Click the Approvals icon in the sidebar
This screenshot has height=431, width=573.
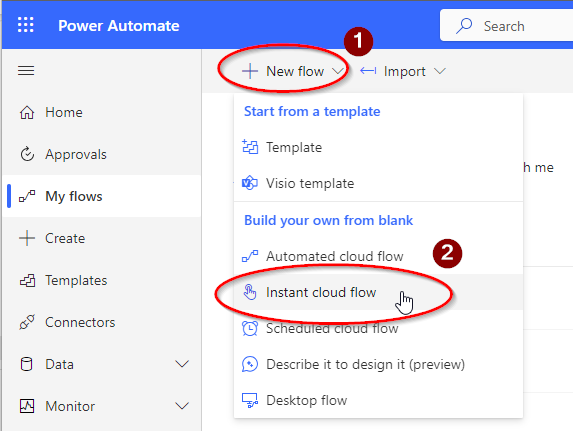[x=27, y=154]
